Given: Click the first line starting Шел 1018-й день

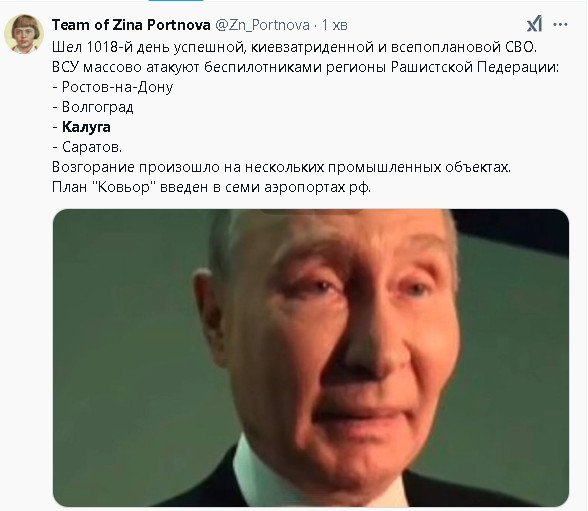Looking at the screenshot, I should point(294,47).
